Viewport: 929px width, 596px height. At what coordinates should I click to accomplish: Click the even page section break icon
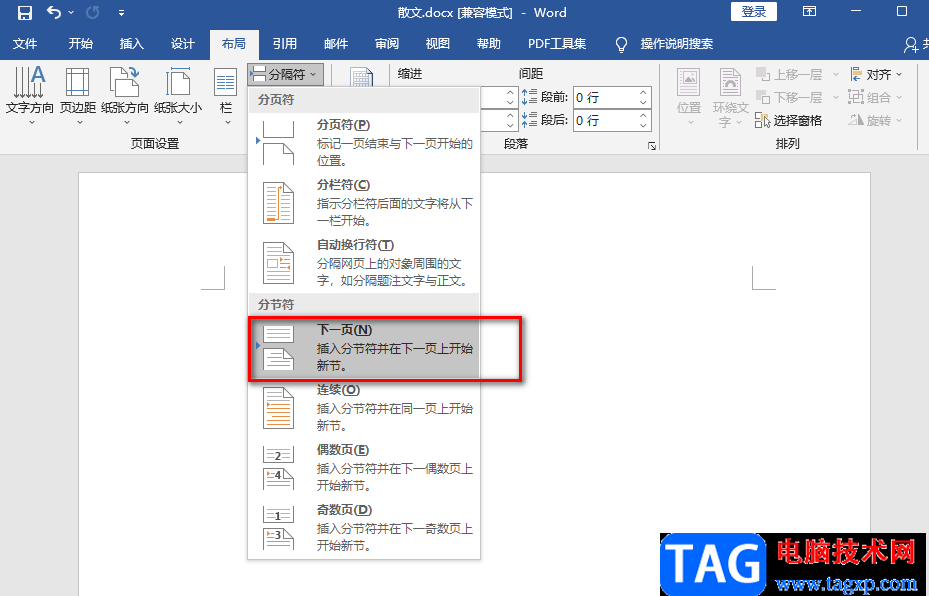(x=278, y=467)
